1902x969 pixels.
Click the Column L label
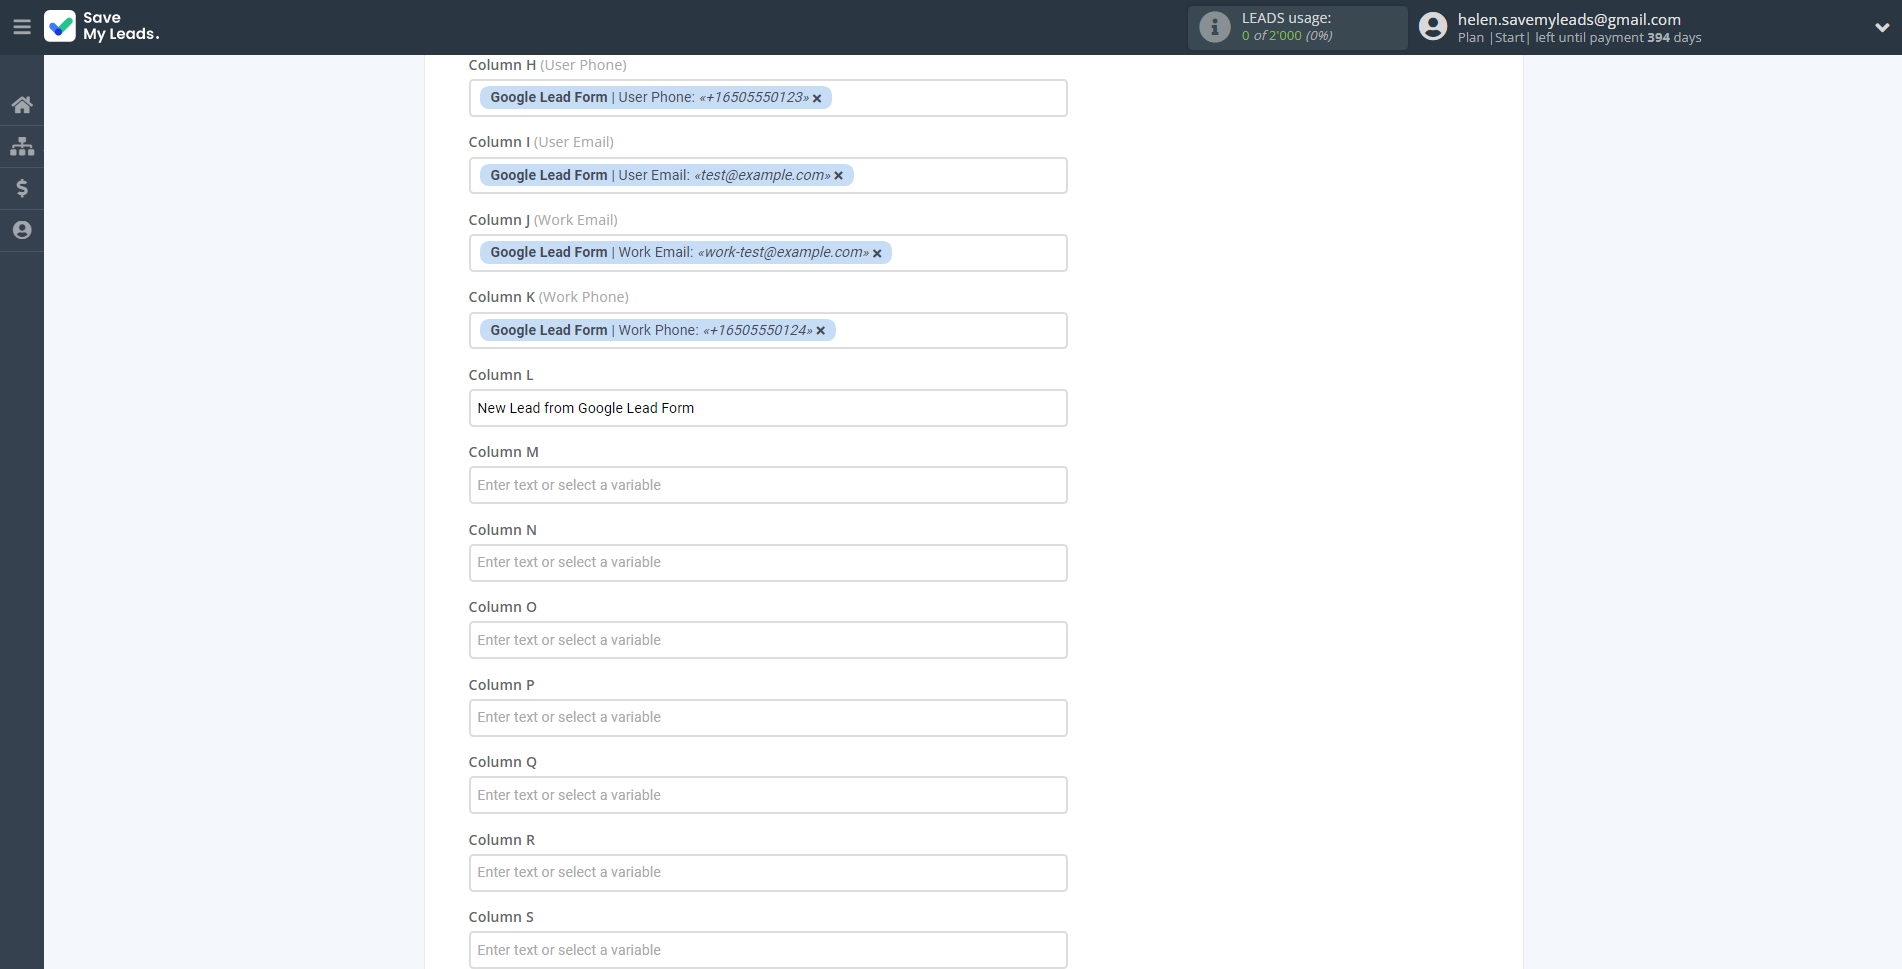point(501,375)
